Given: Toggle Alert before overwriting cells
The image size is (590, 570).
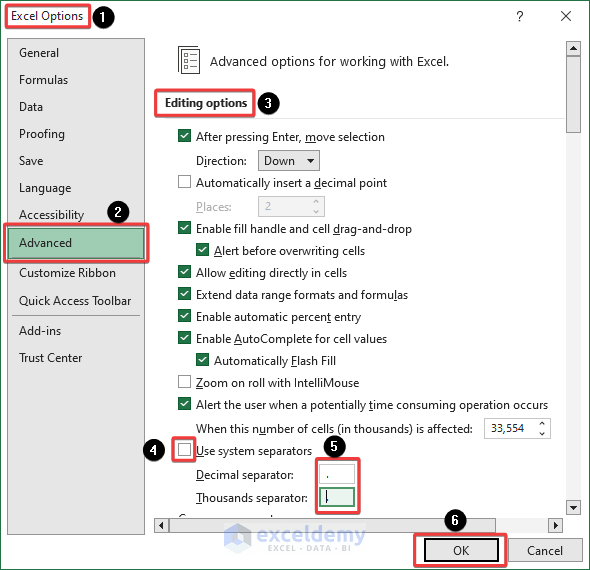Looking at the screenshot, I should 202,250.
